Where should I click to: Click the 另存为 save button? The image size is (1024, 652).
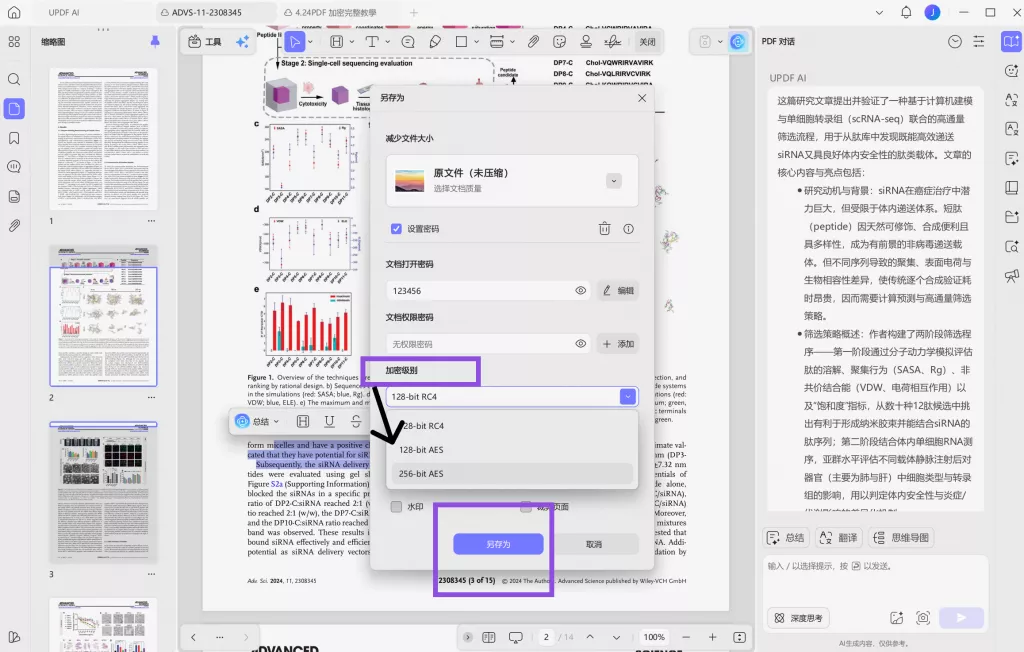coord(498,544)
